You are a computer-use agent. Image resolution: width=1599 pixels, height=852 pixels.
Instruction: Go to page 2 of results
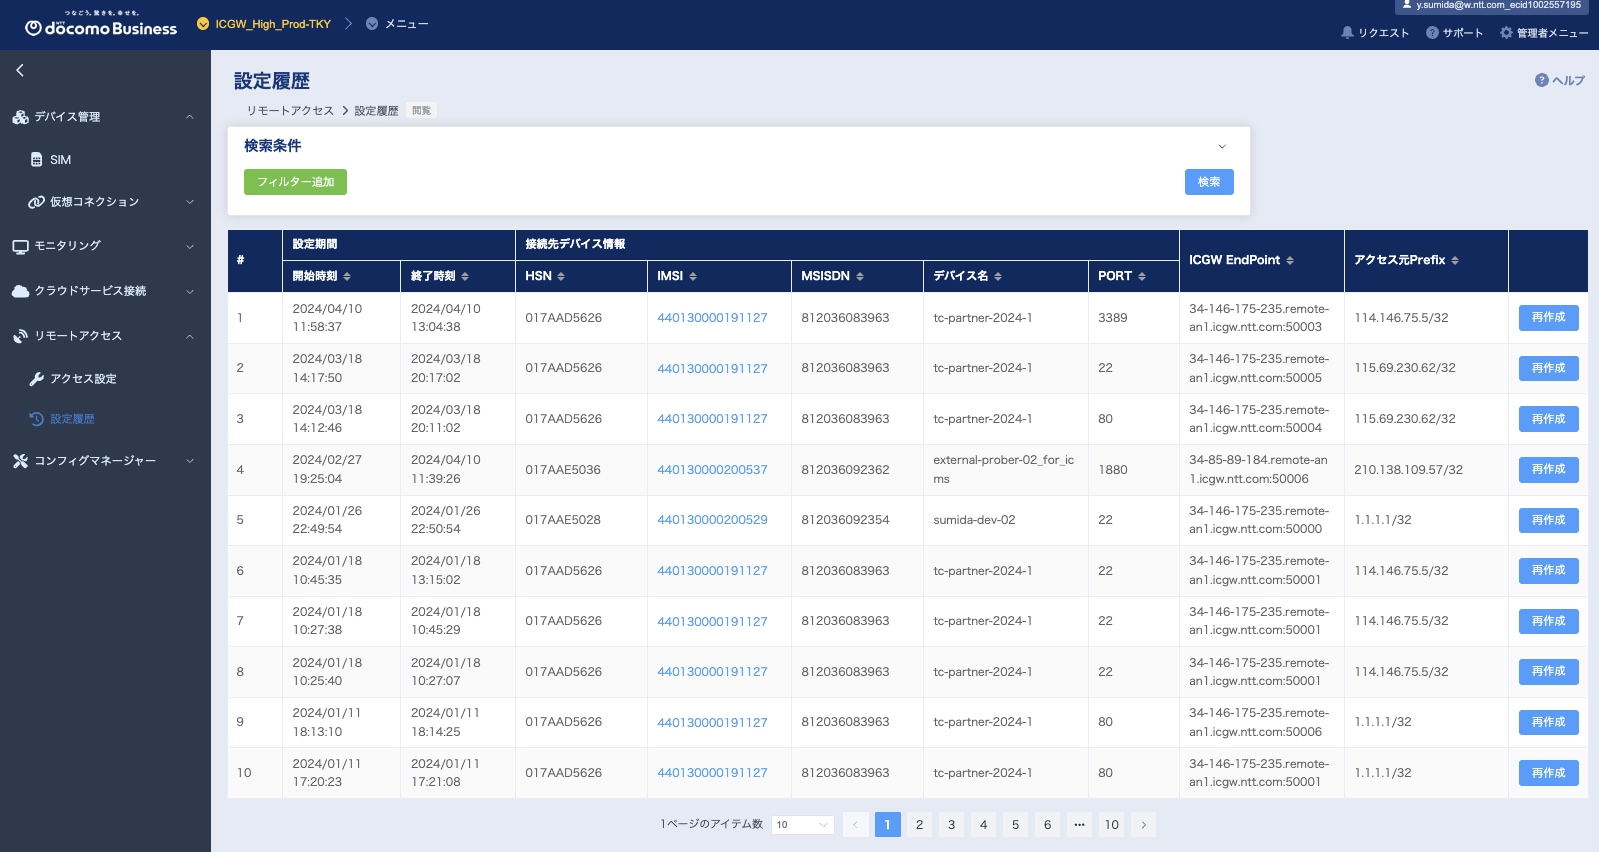[x=919, y=825]
